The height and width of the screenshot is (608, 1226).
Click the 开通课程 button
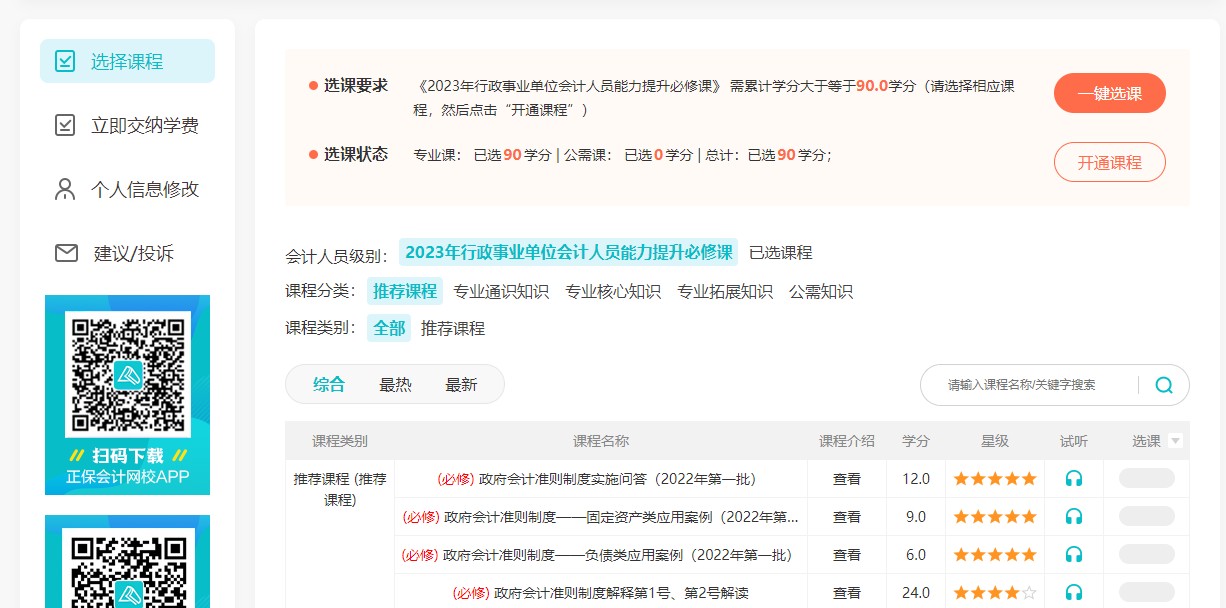[1109, 162]
